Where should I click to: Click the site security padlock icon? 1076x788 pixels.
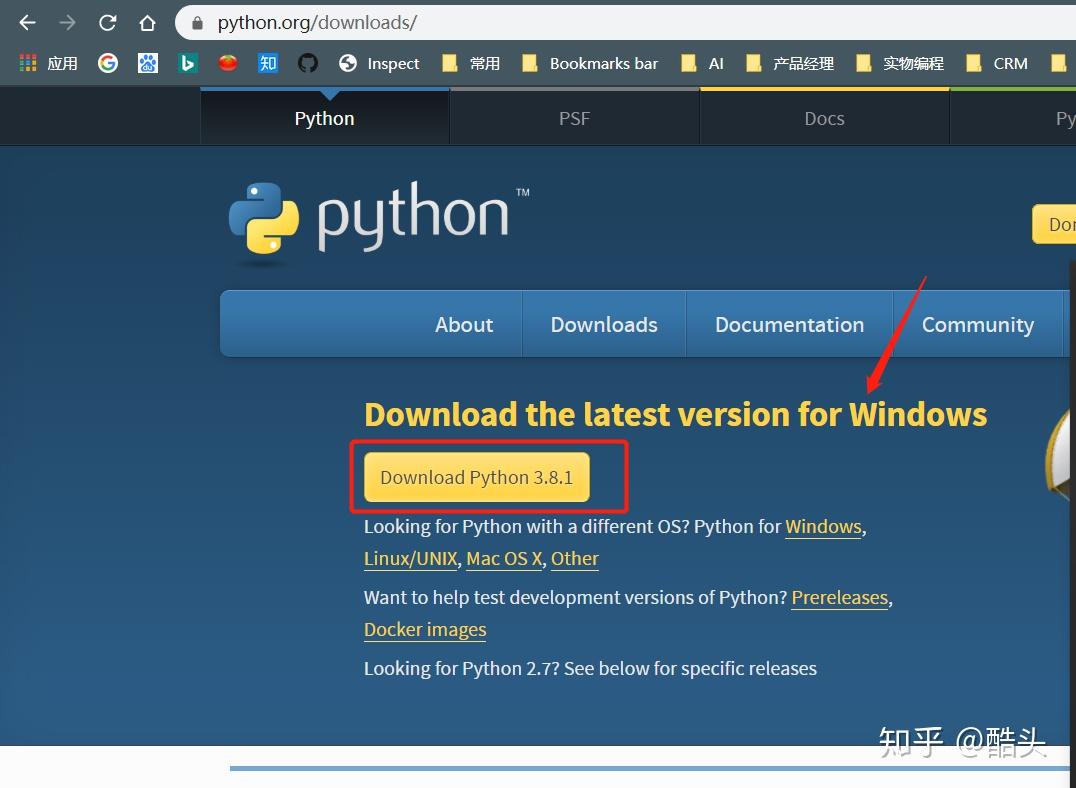click(199, 22)
